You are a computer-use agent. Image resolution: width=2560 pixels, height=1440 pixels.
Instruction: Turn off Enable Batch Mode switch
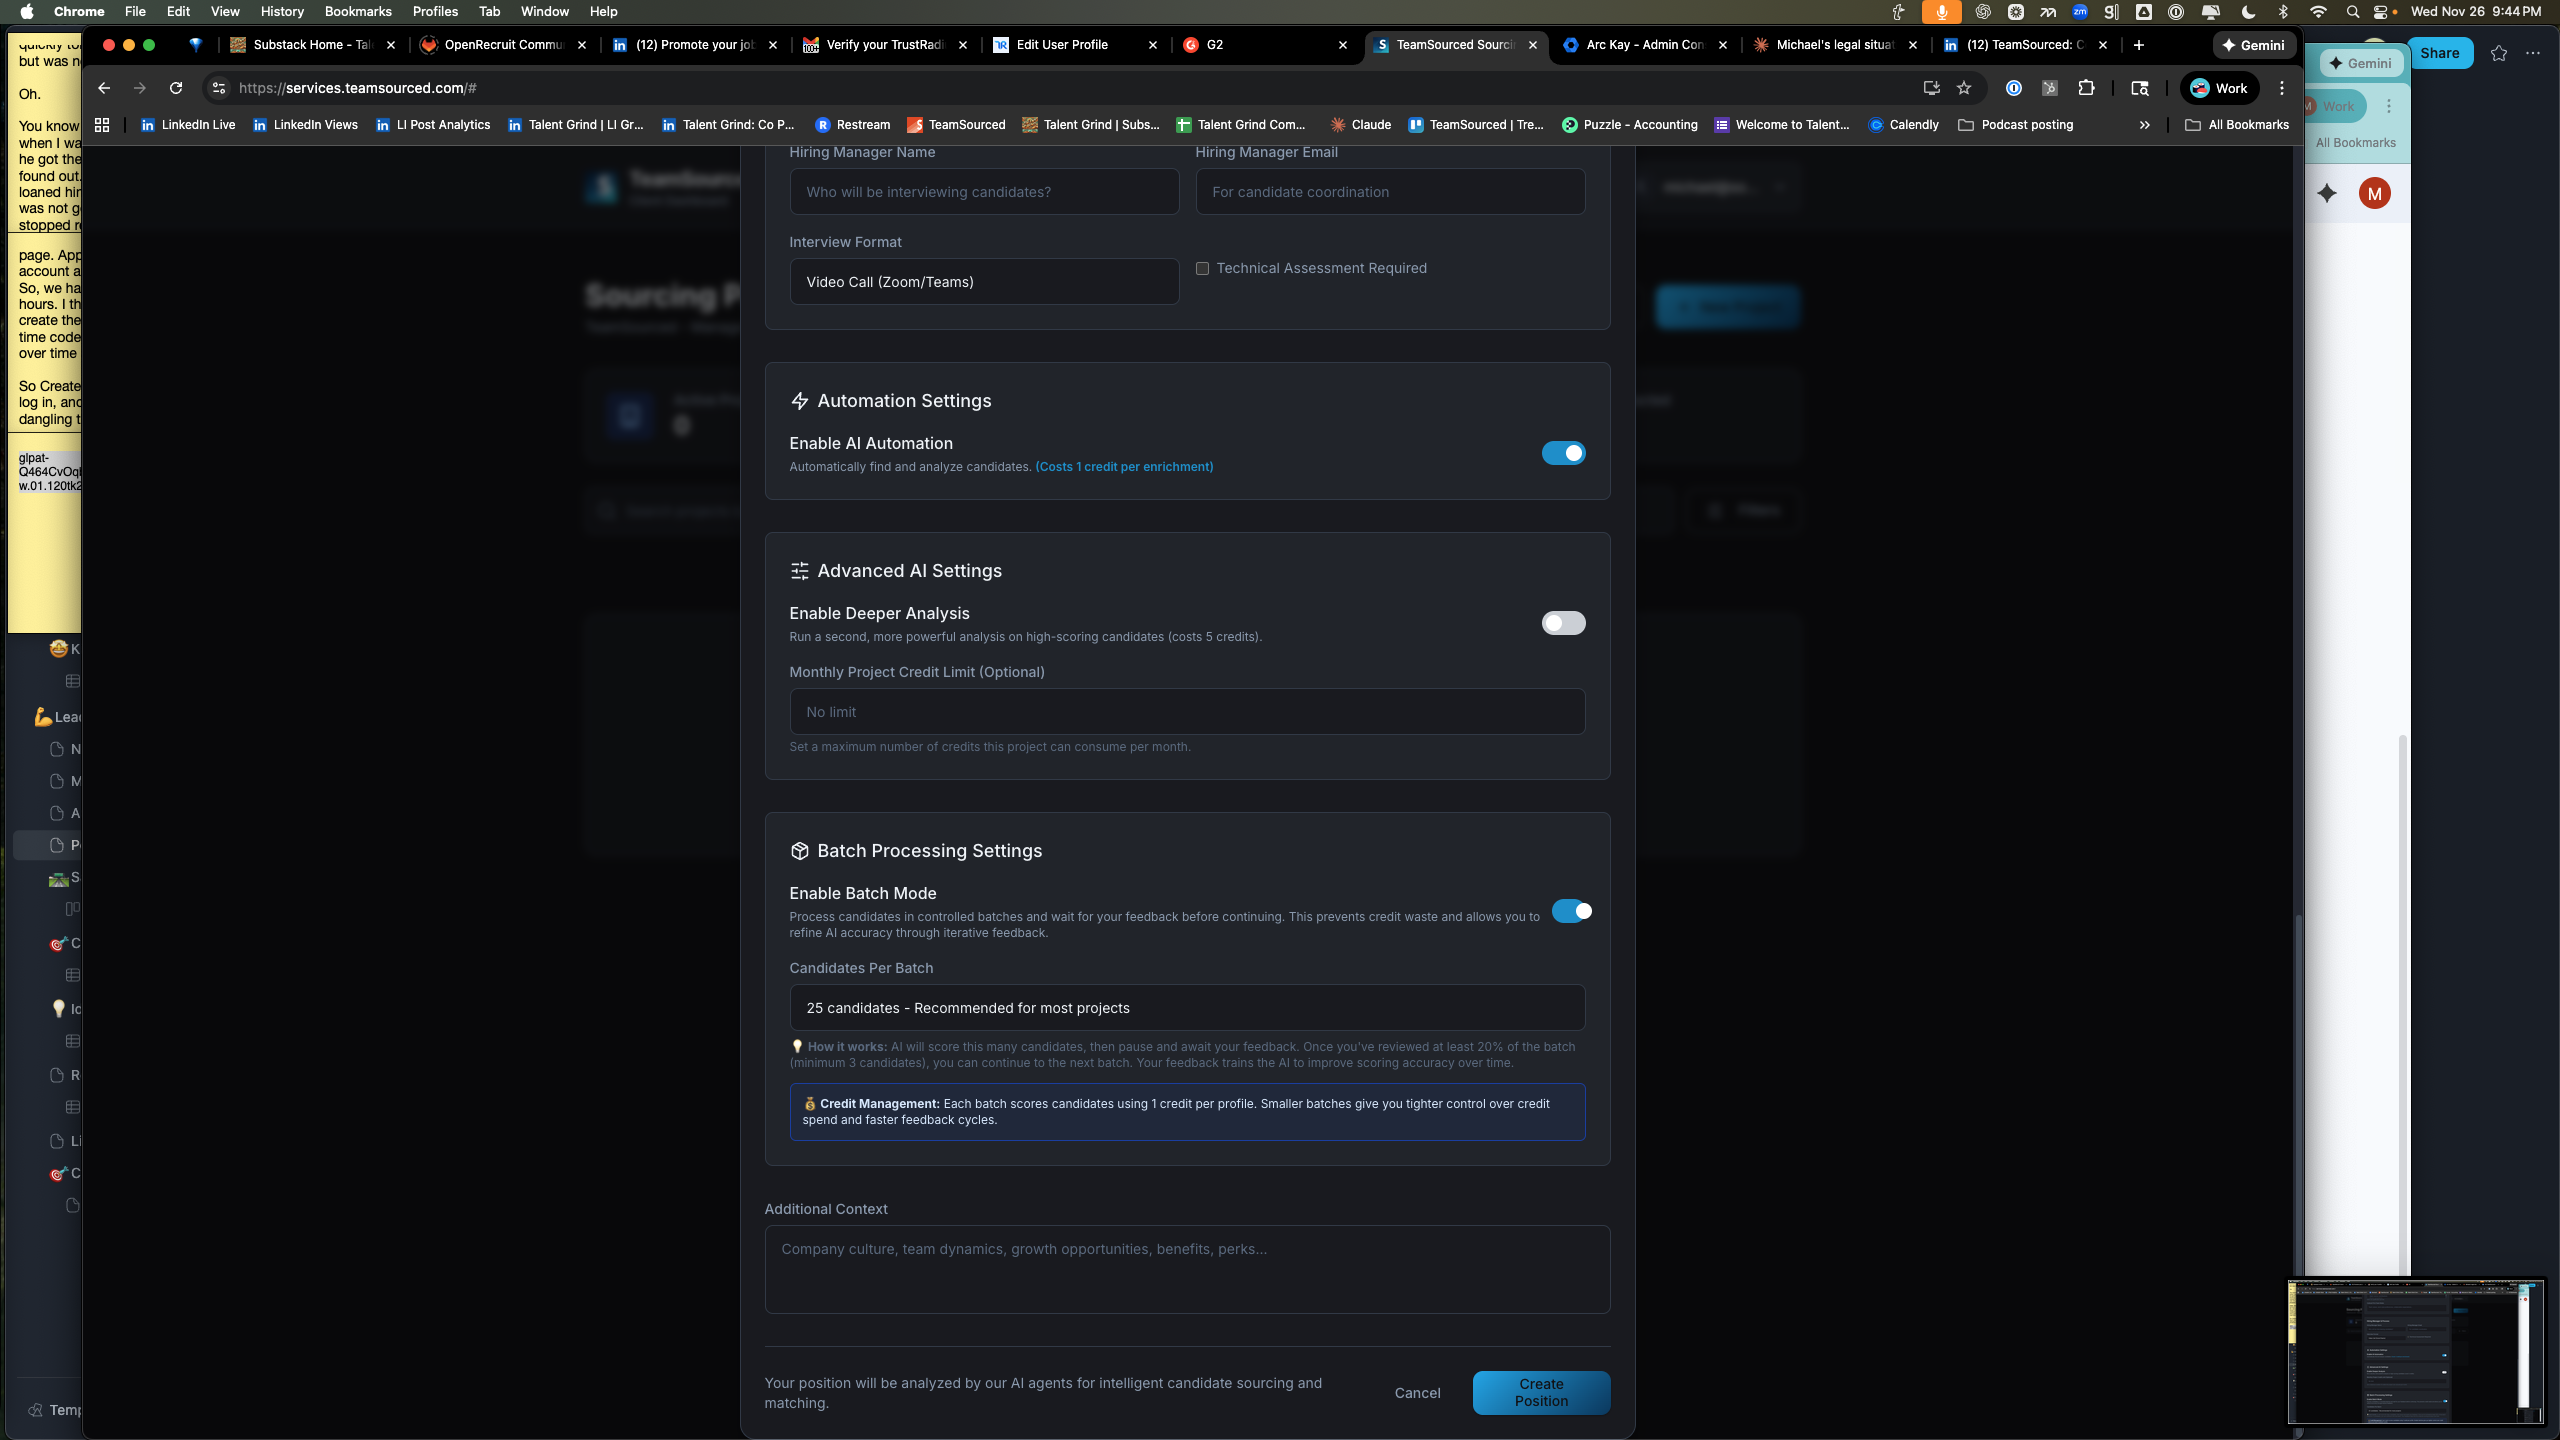[x=1571, y=911]
